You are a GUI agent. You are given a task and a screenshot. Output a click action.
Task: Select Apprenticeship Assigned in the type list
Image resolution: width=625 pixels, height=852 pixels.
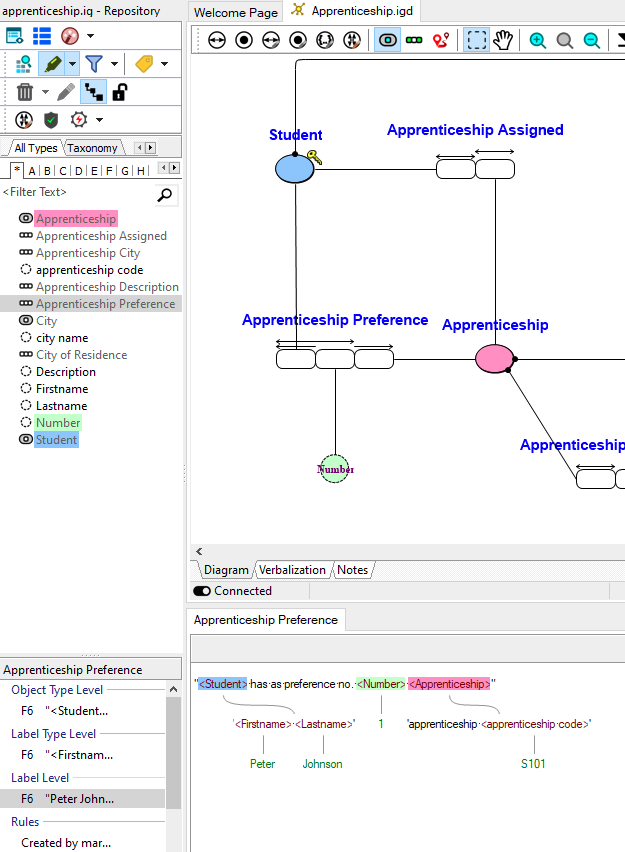101,236
